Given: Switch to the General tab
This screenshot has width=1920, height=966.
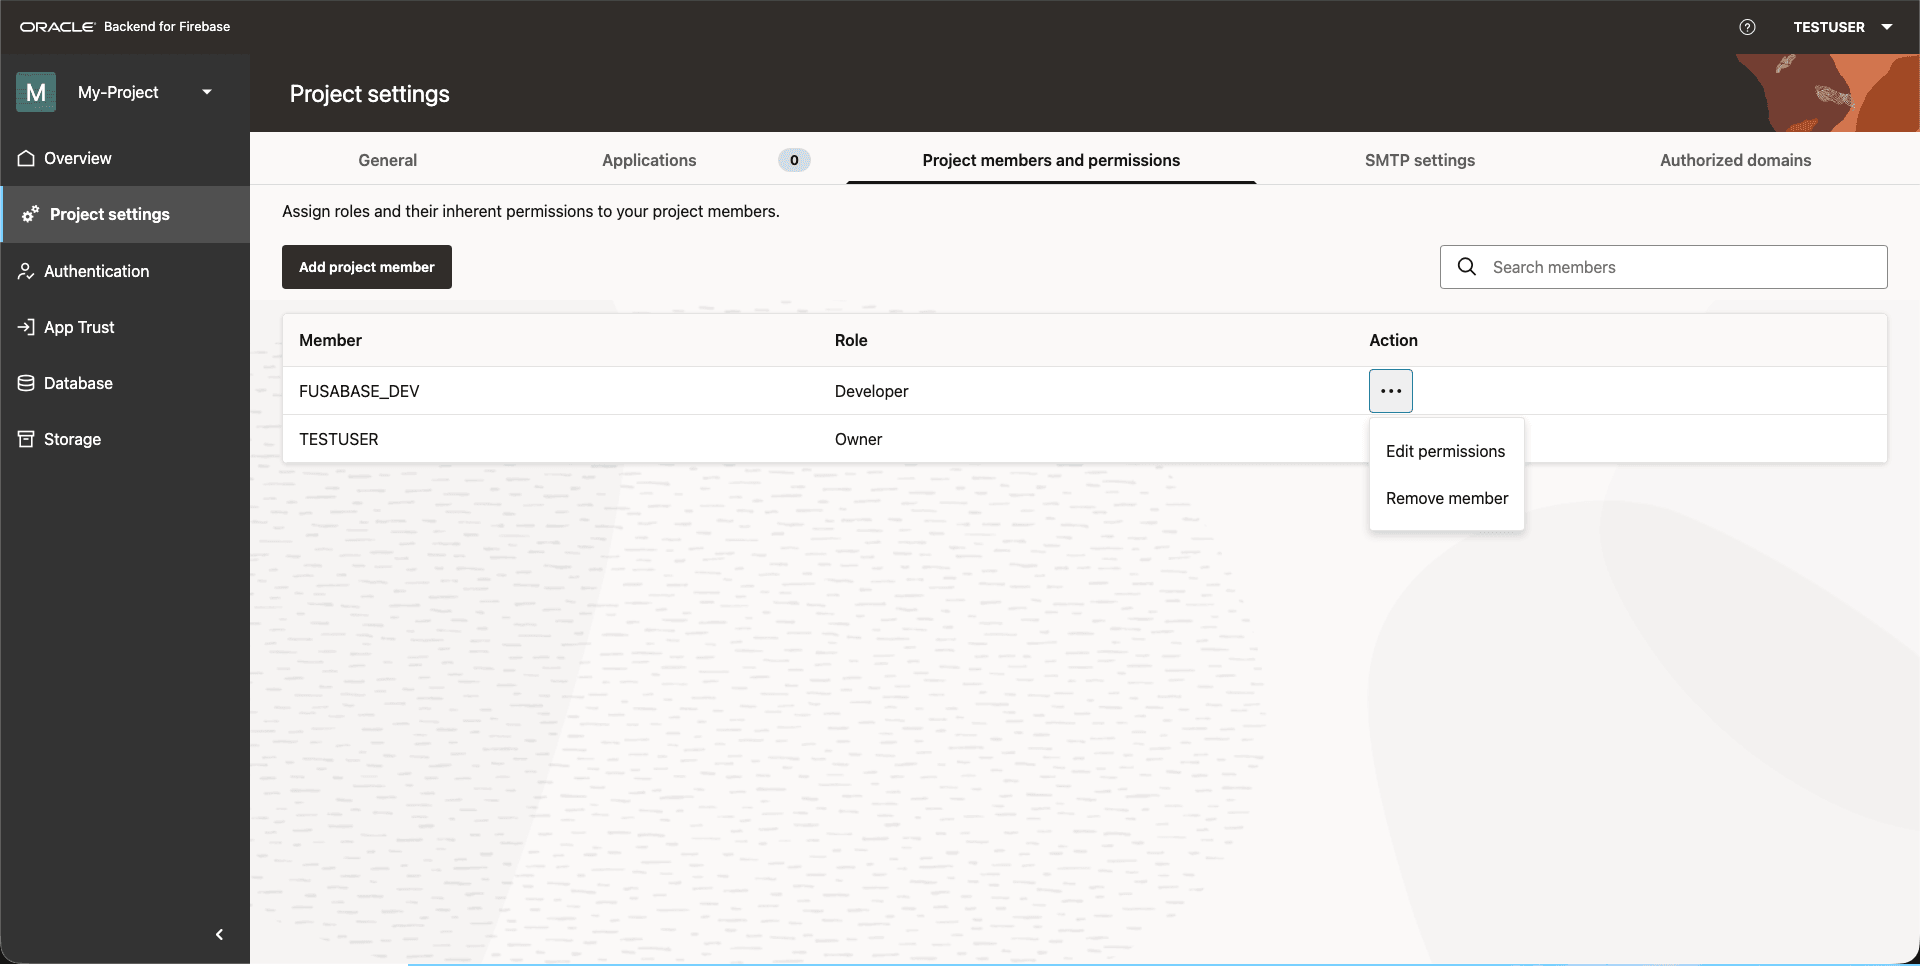Looking at the screenshot, I should pos(388,160).
